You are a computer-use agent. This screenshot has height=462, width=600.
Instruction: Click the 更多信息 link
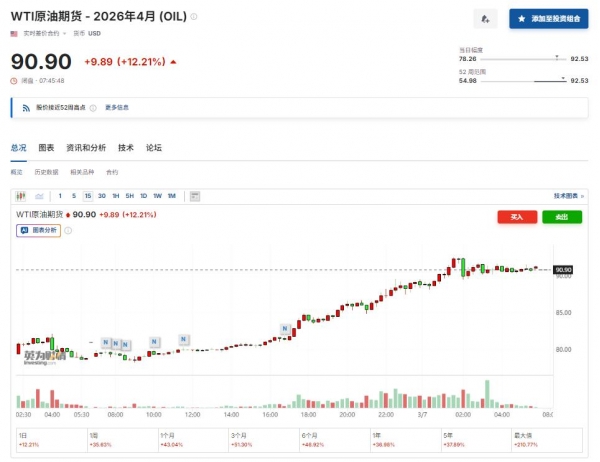[117, 107]
